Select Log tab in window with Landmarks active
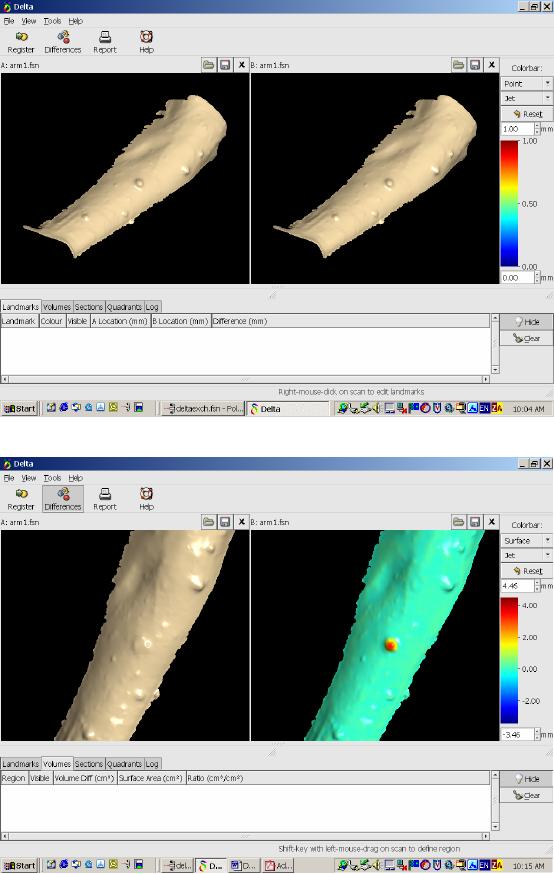554x874 pixels. (152, 307)
